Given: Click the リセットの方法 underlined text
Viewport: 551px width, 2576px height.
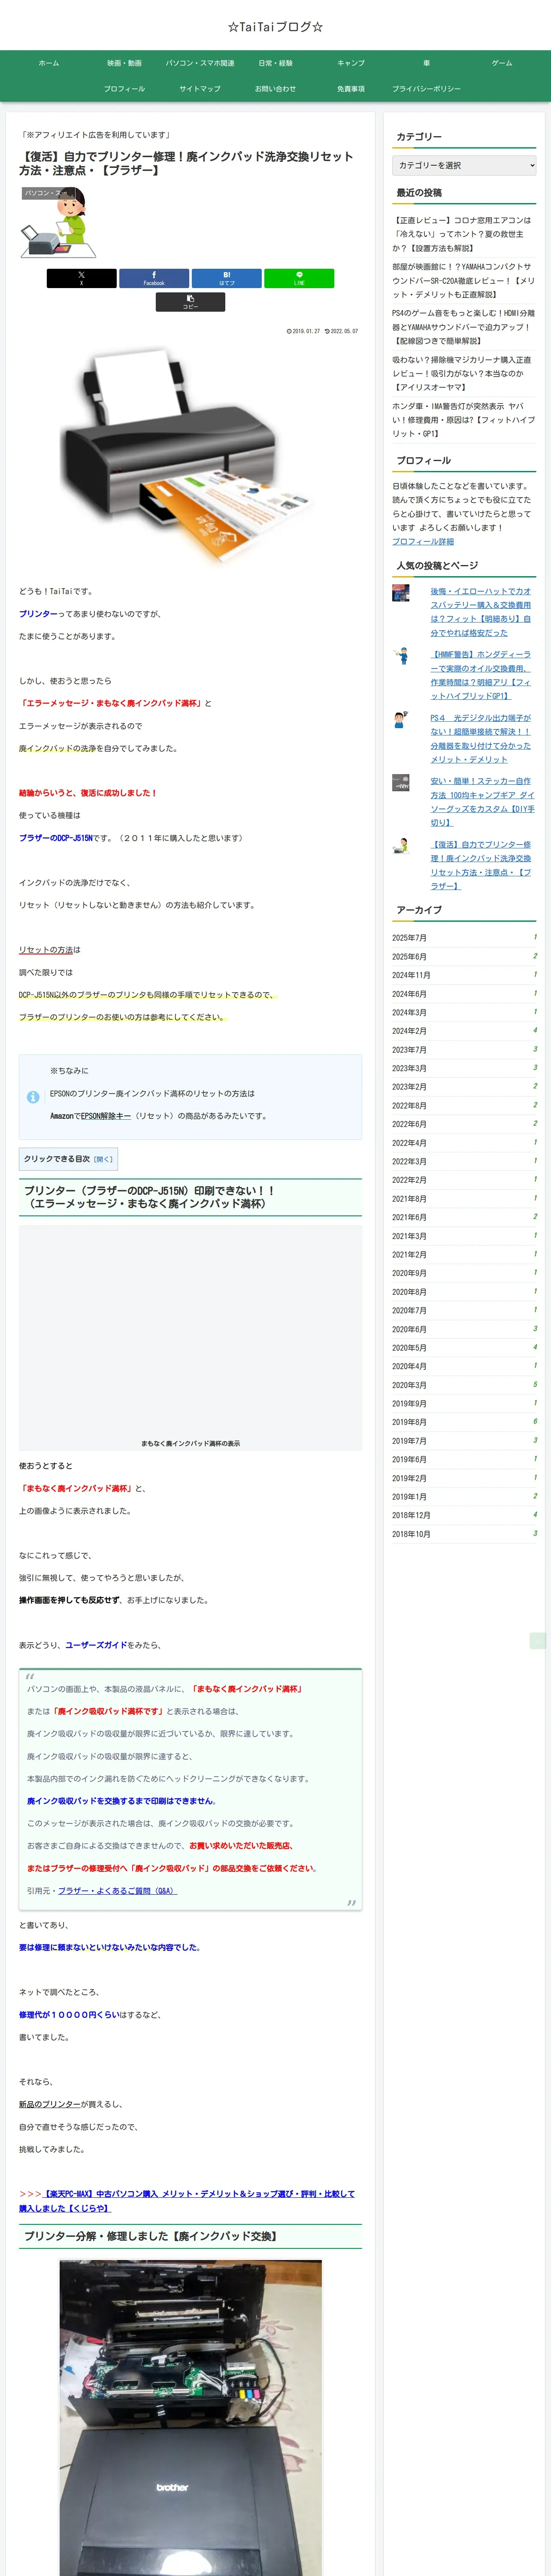Looking at the screenshot, I should pyautogui.click(x=46, y=950).
